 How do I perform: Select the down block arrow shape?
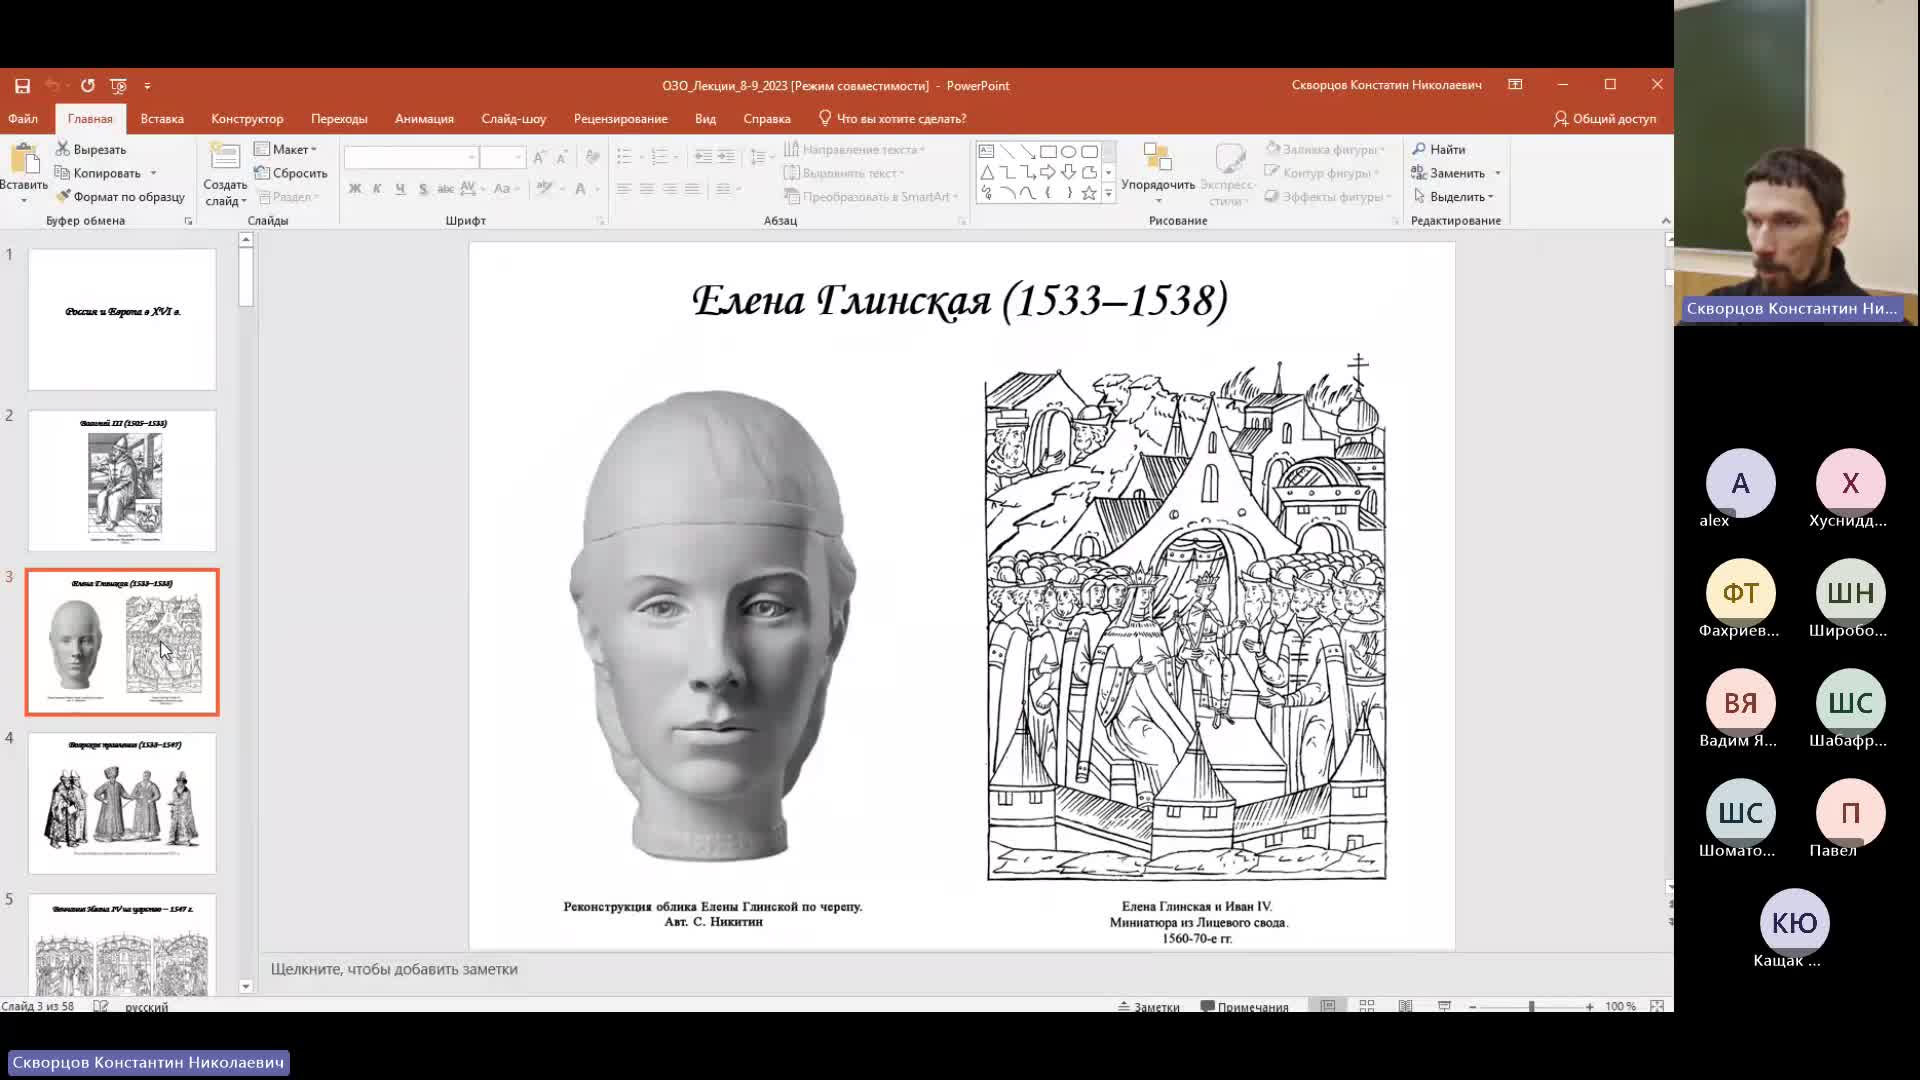(1068, 173)
